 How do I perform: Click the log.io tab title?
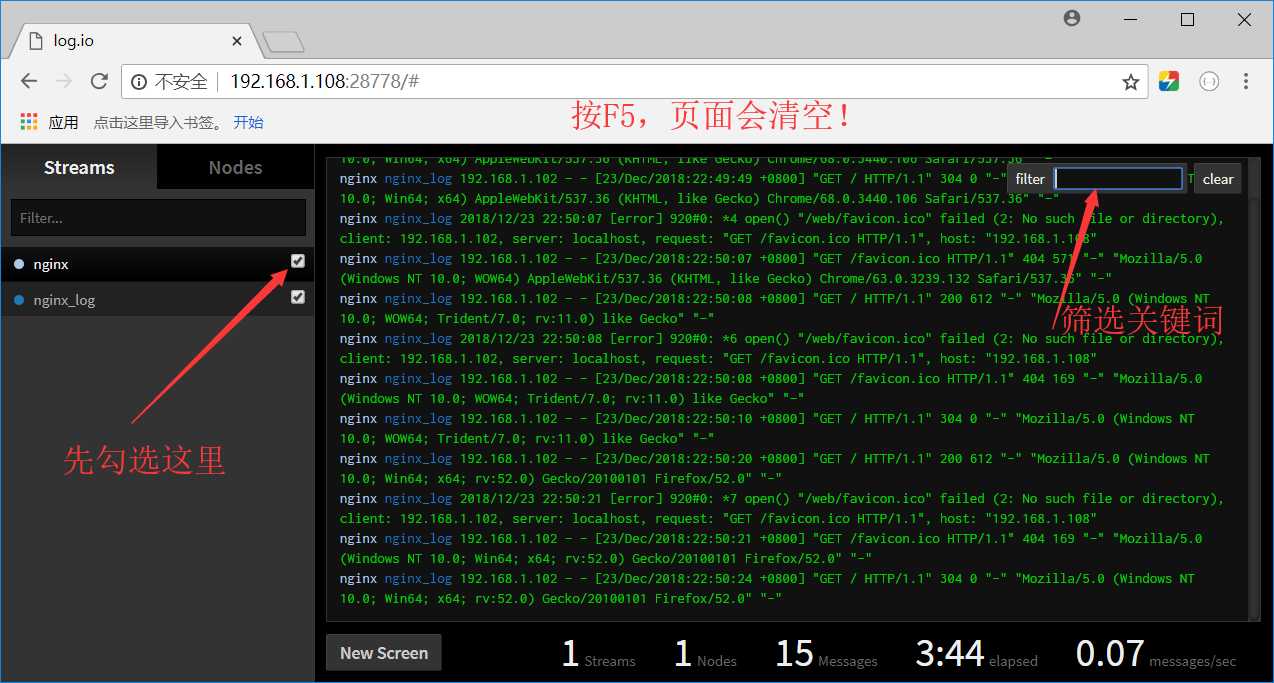[74, 41]
